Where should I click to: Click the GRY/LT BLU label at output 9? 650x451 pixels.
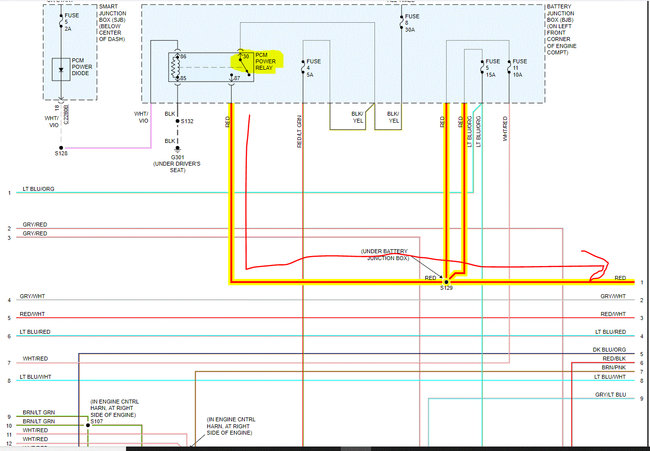tap(611, 395)
